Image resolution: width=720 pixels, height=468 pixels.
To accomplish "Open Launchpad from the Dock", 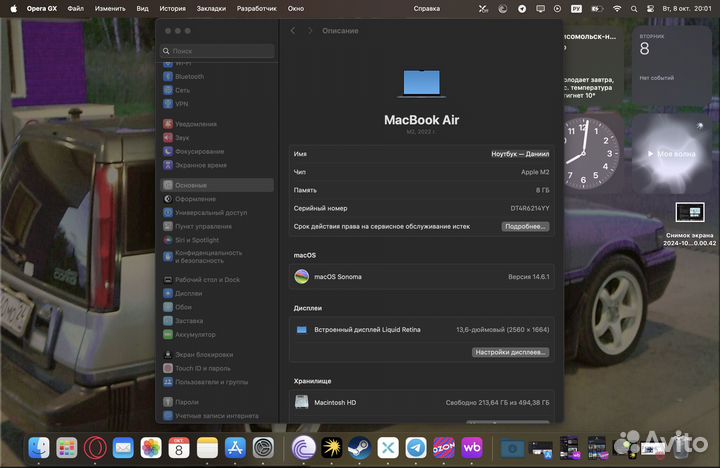I will [67, 448].
